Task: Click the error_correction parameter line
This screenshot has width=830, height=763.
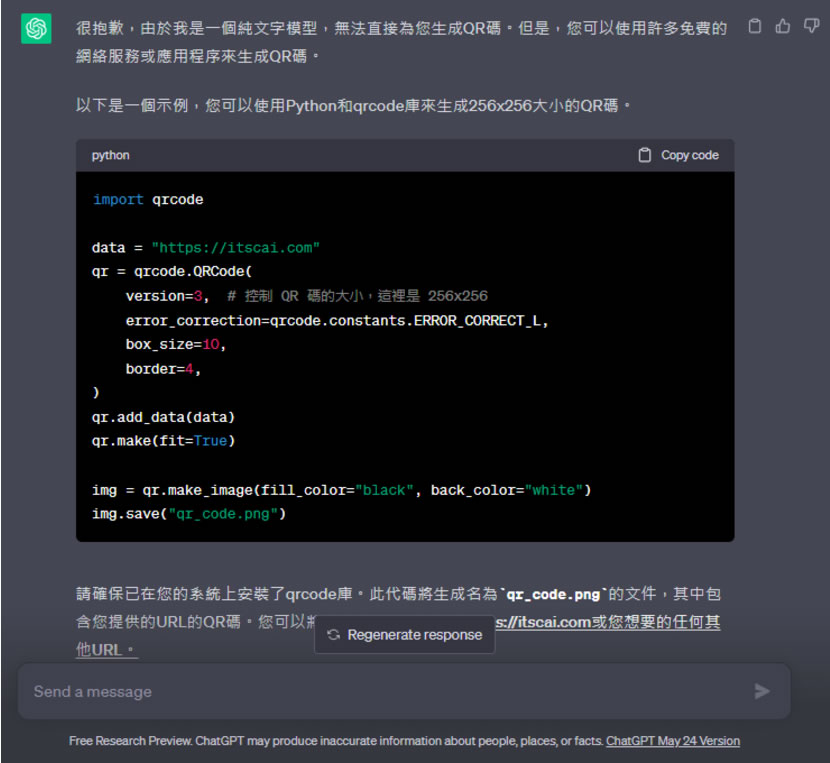Action: point(337,320)
